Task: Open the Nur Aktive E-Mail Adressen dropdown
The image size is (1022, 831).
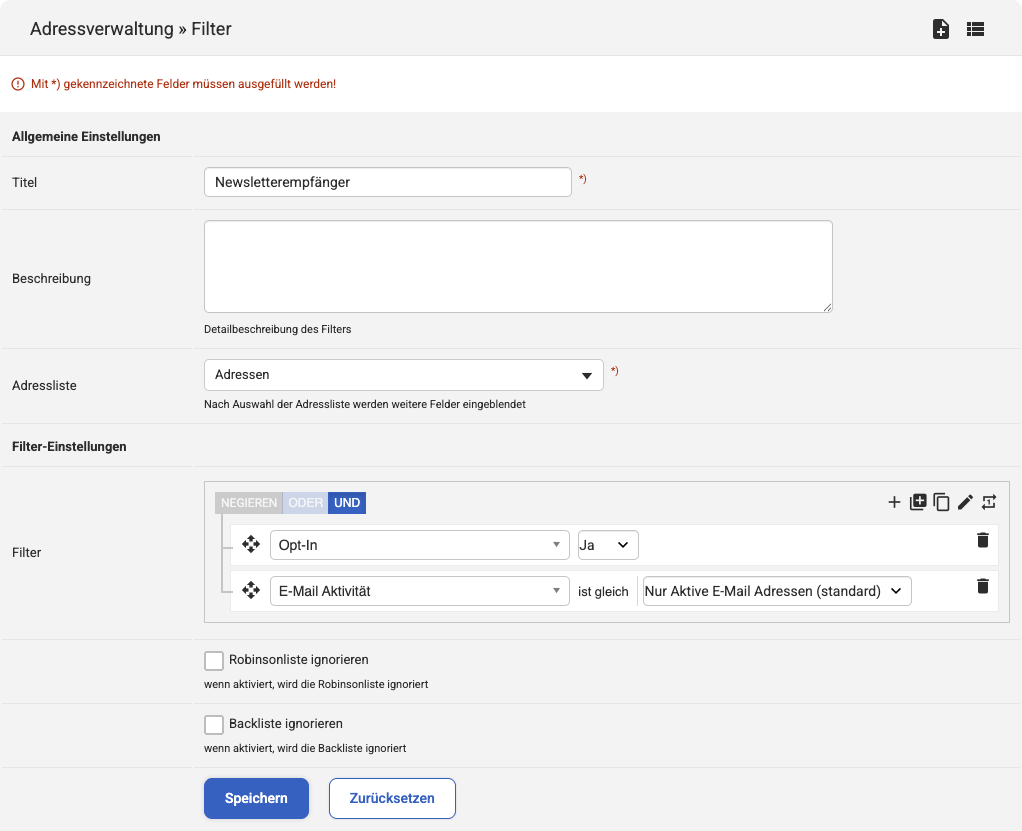Action: pos(777,591)
